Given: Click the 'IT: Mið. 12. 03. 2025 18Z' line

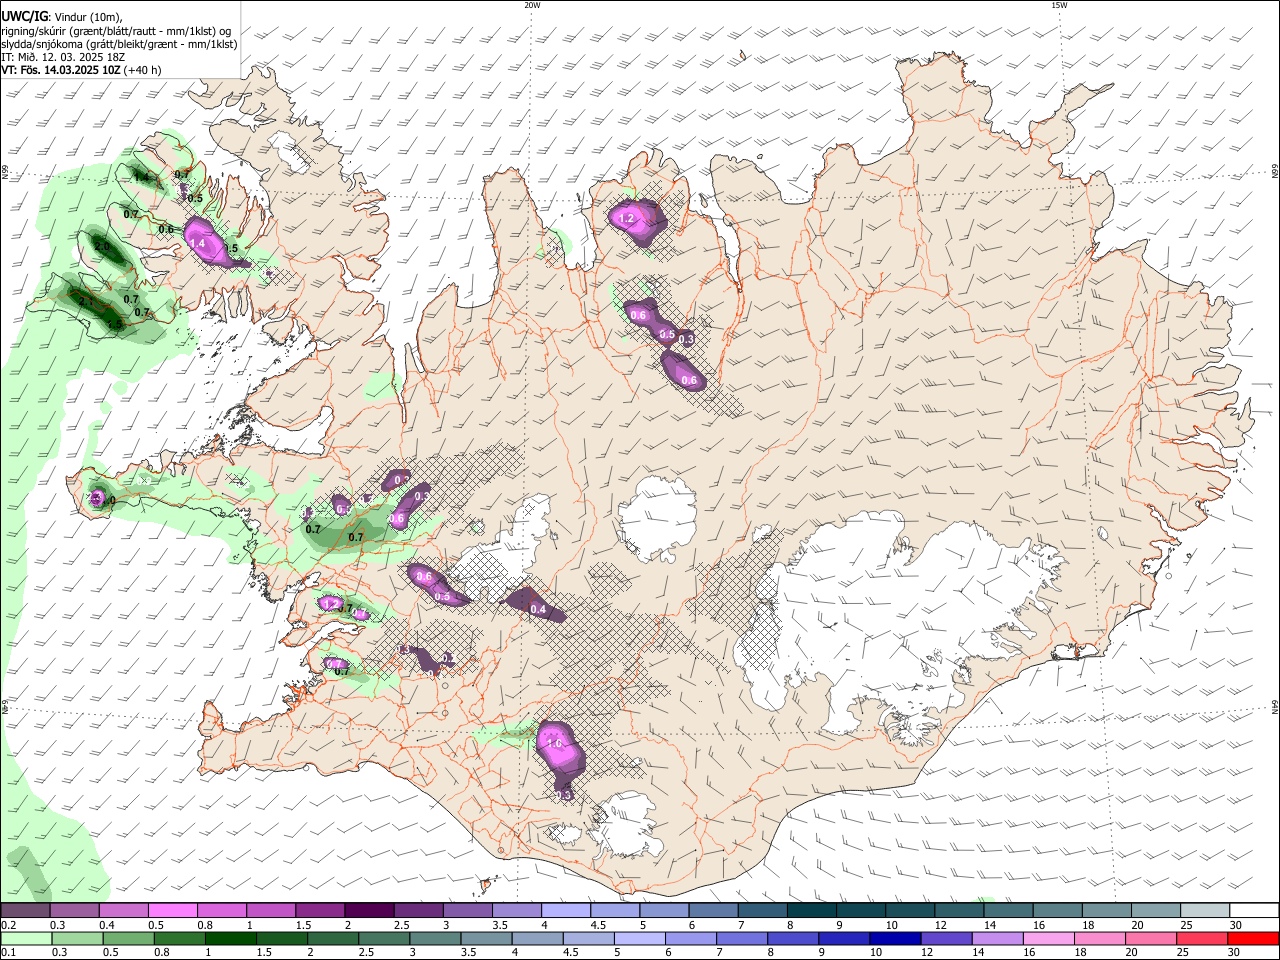Looking at the screenshot, I should [x=63, y=57].
